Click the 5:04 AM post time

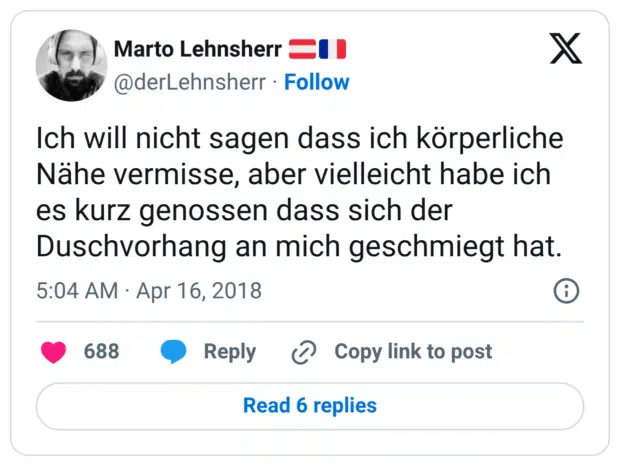click(x=76, y=291)
